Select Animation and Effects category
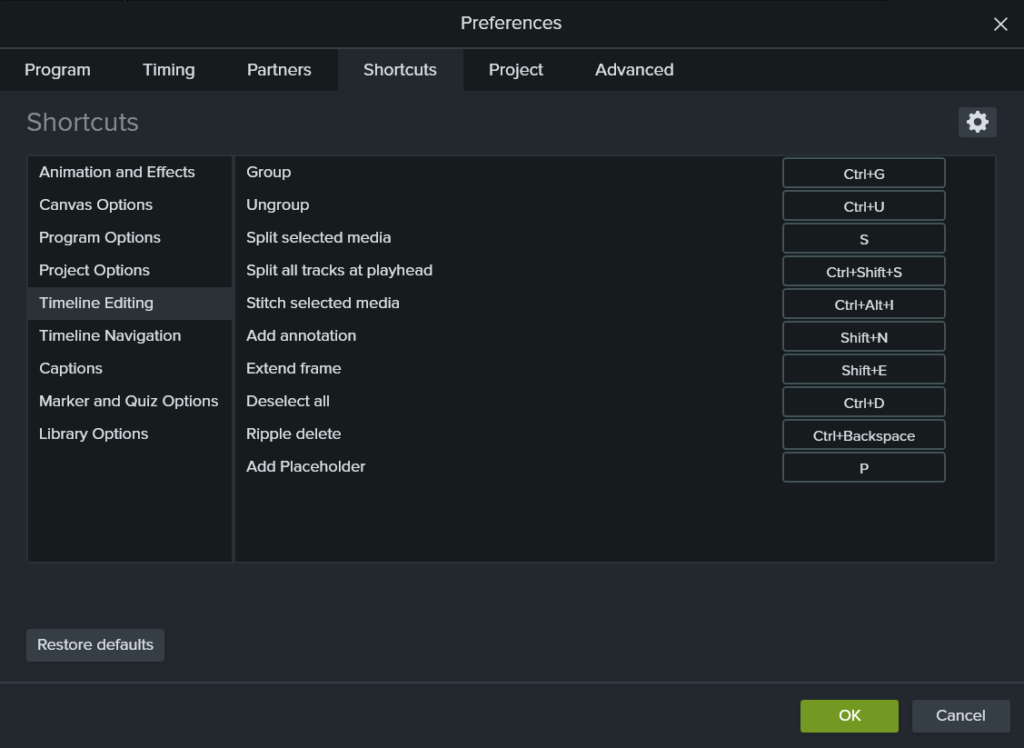The height and width of the screenshot is (748, 1024). coord(117,172)
